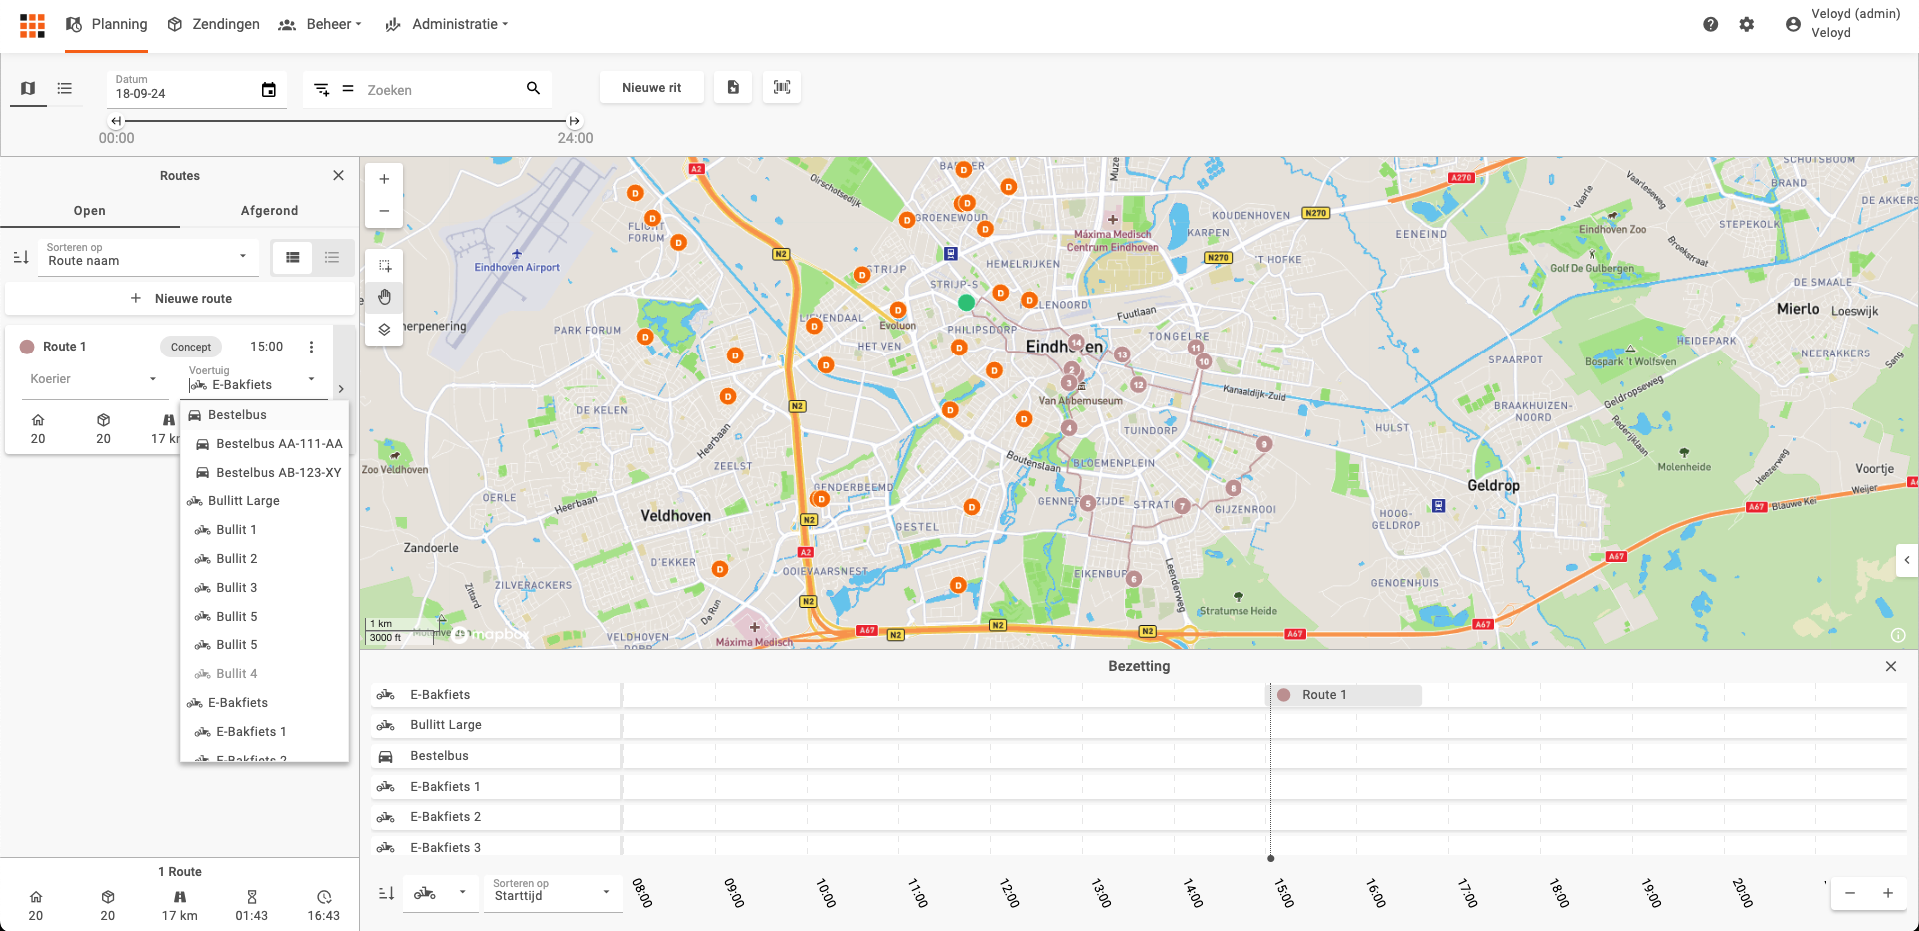The width and height of the screenshot is (1919, 931).
Task: Zoom in on the map
Action: (384, 179)
